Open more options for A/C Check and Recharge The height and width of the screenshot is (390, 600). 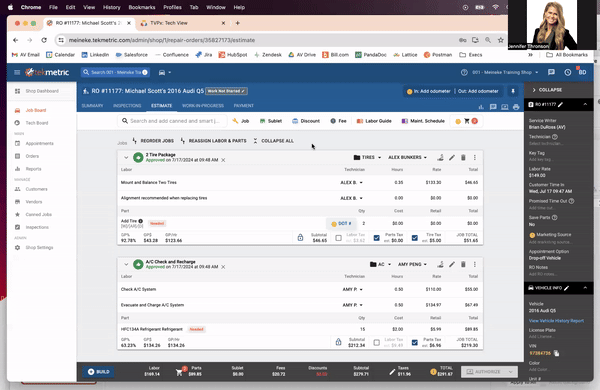(475, 264)
